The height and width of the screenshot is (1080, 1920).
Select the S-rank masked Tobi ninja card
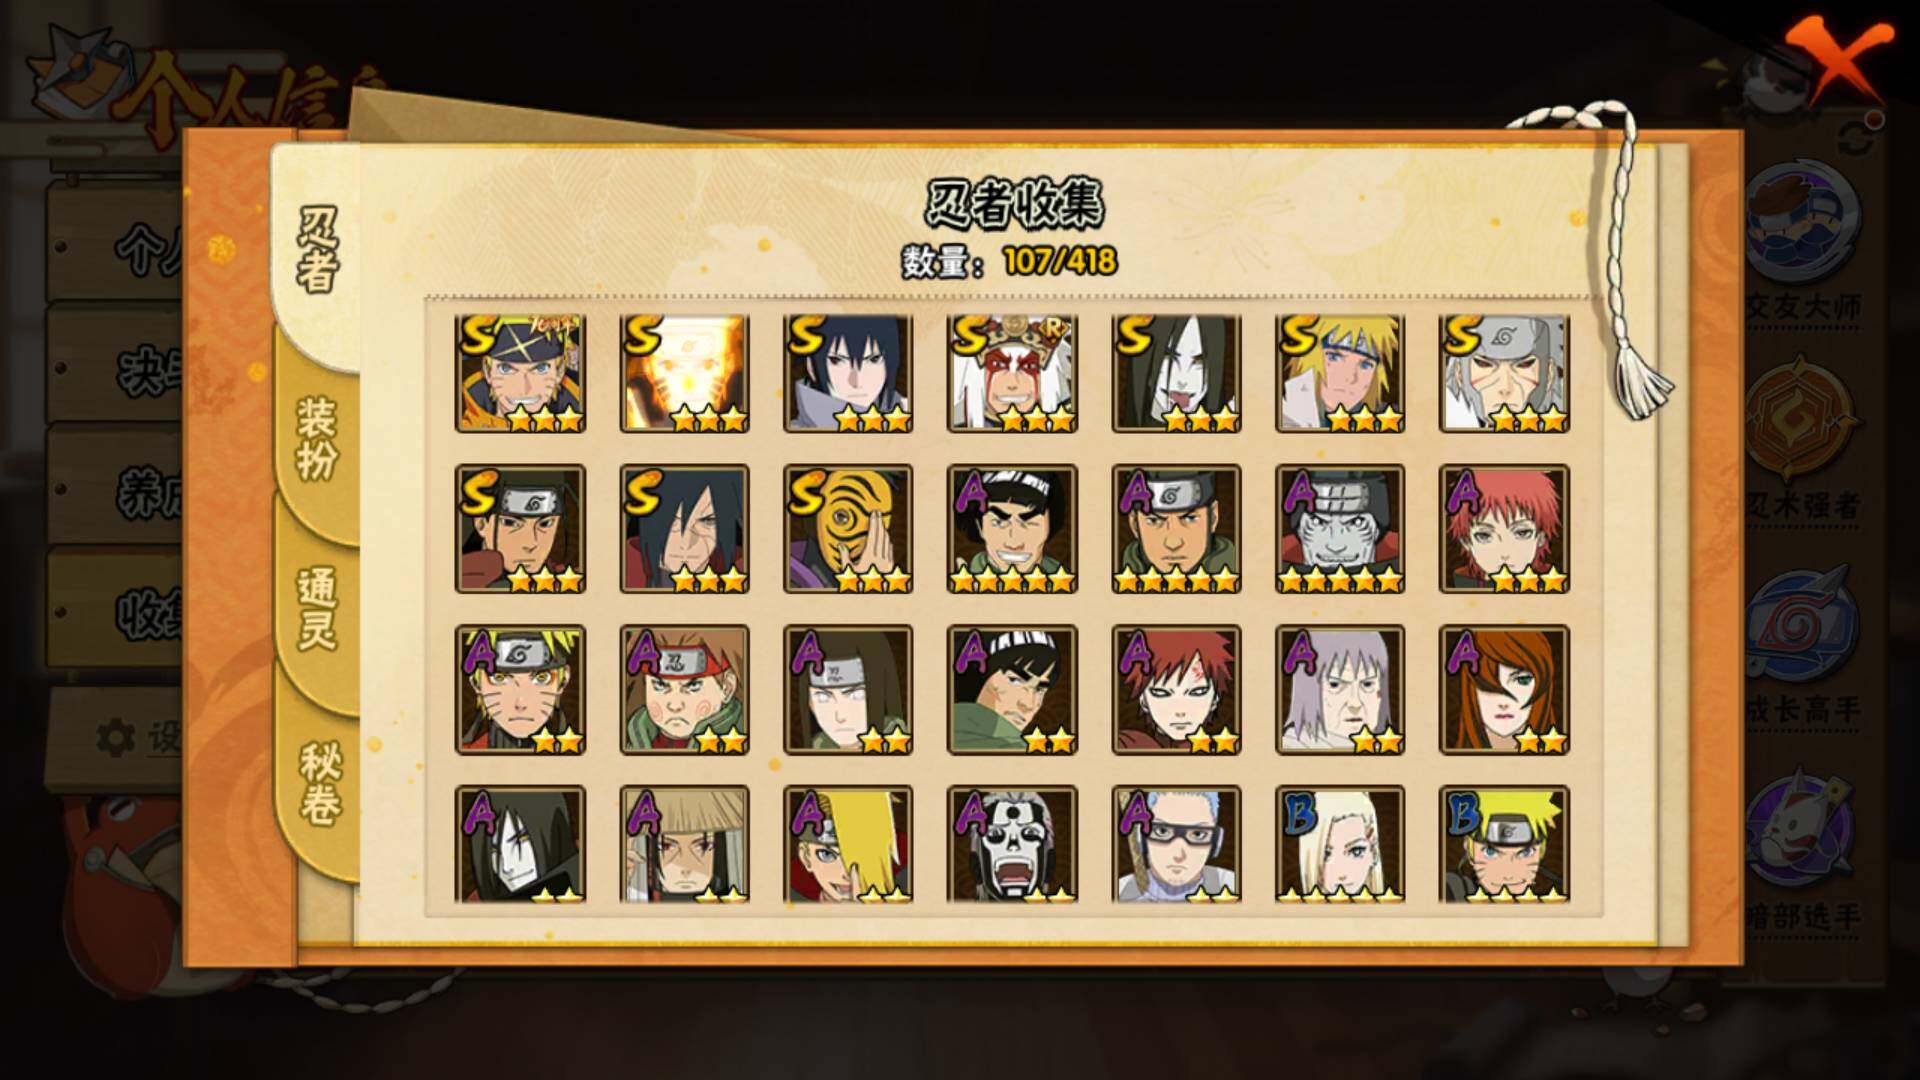coord(848,529)
